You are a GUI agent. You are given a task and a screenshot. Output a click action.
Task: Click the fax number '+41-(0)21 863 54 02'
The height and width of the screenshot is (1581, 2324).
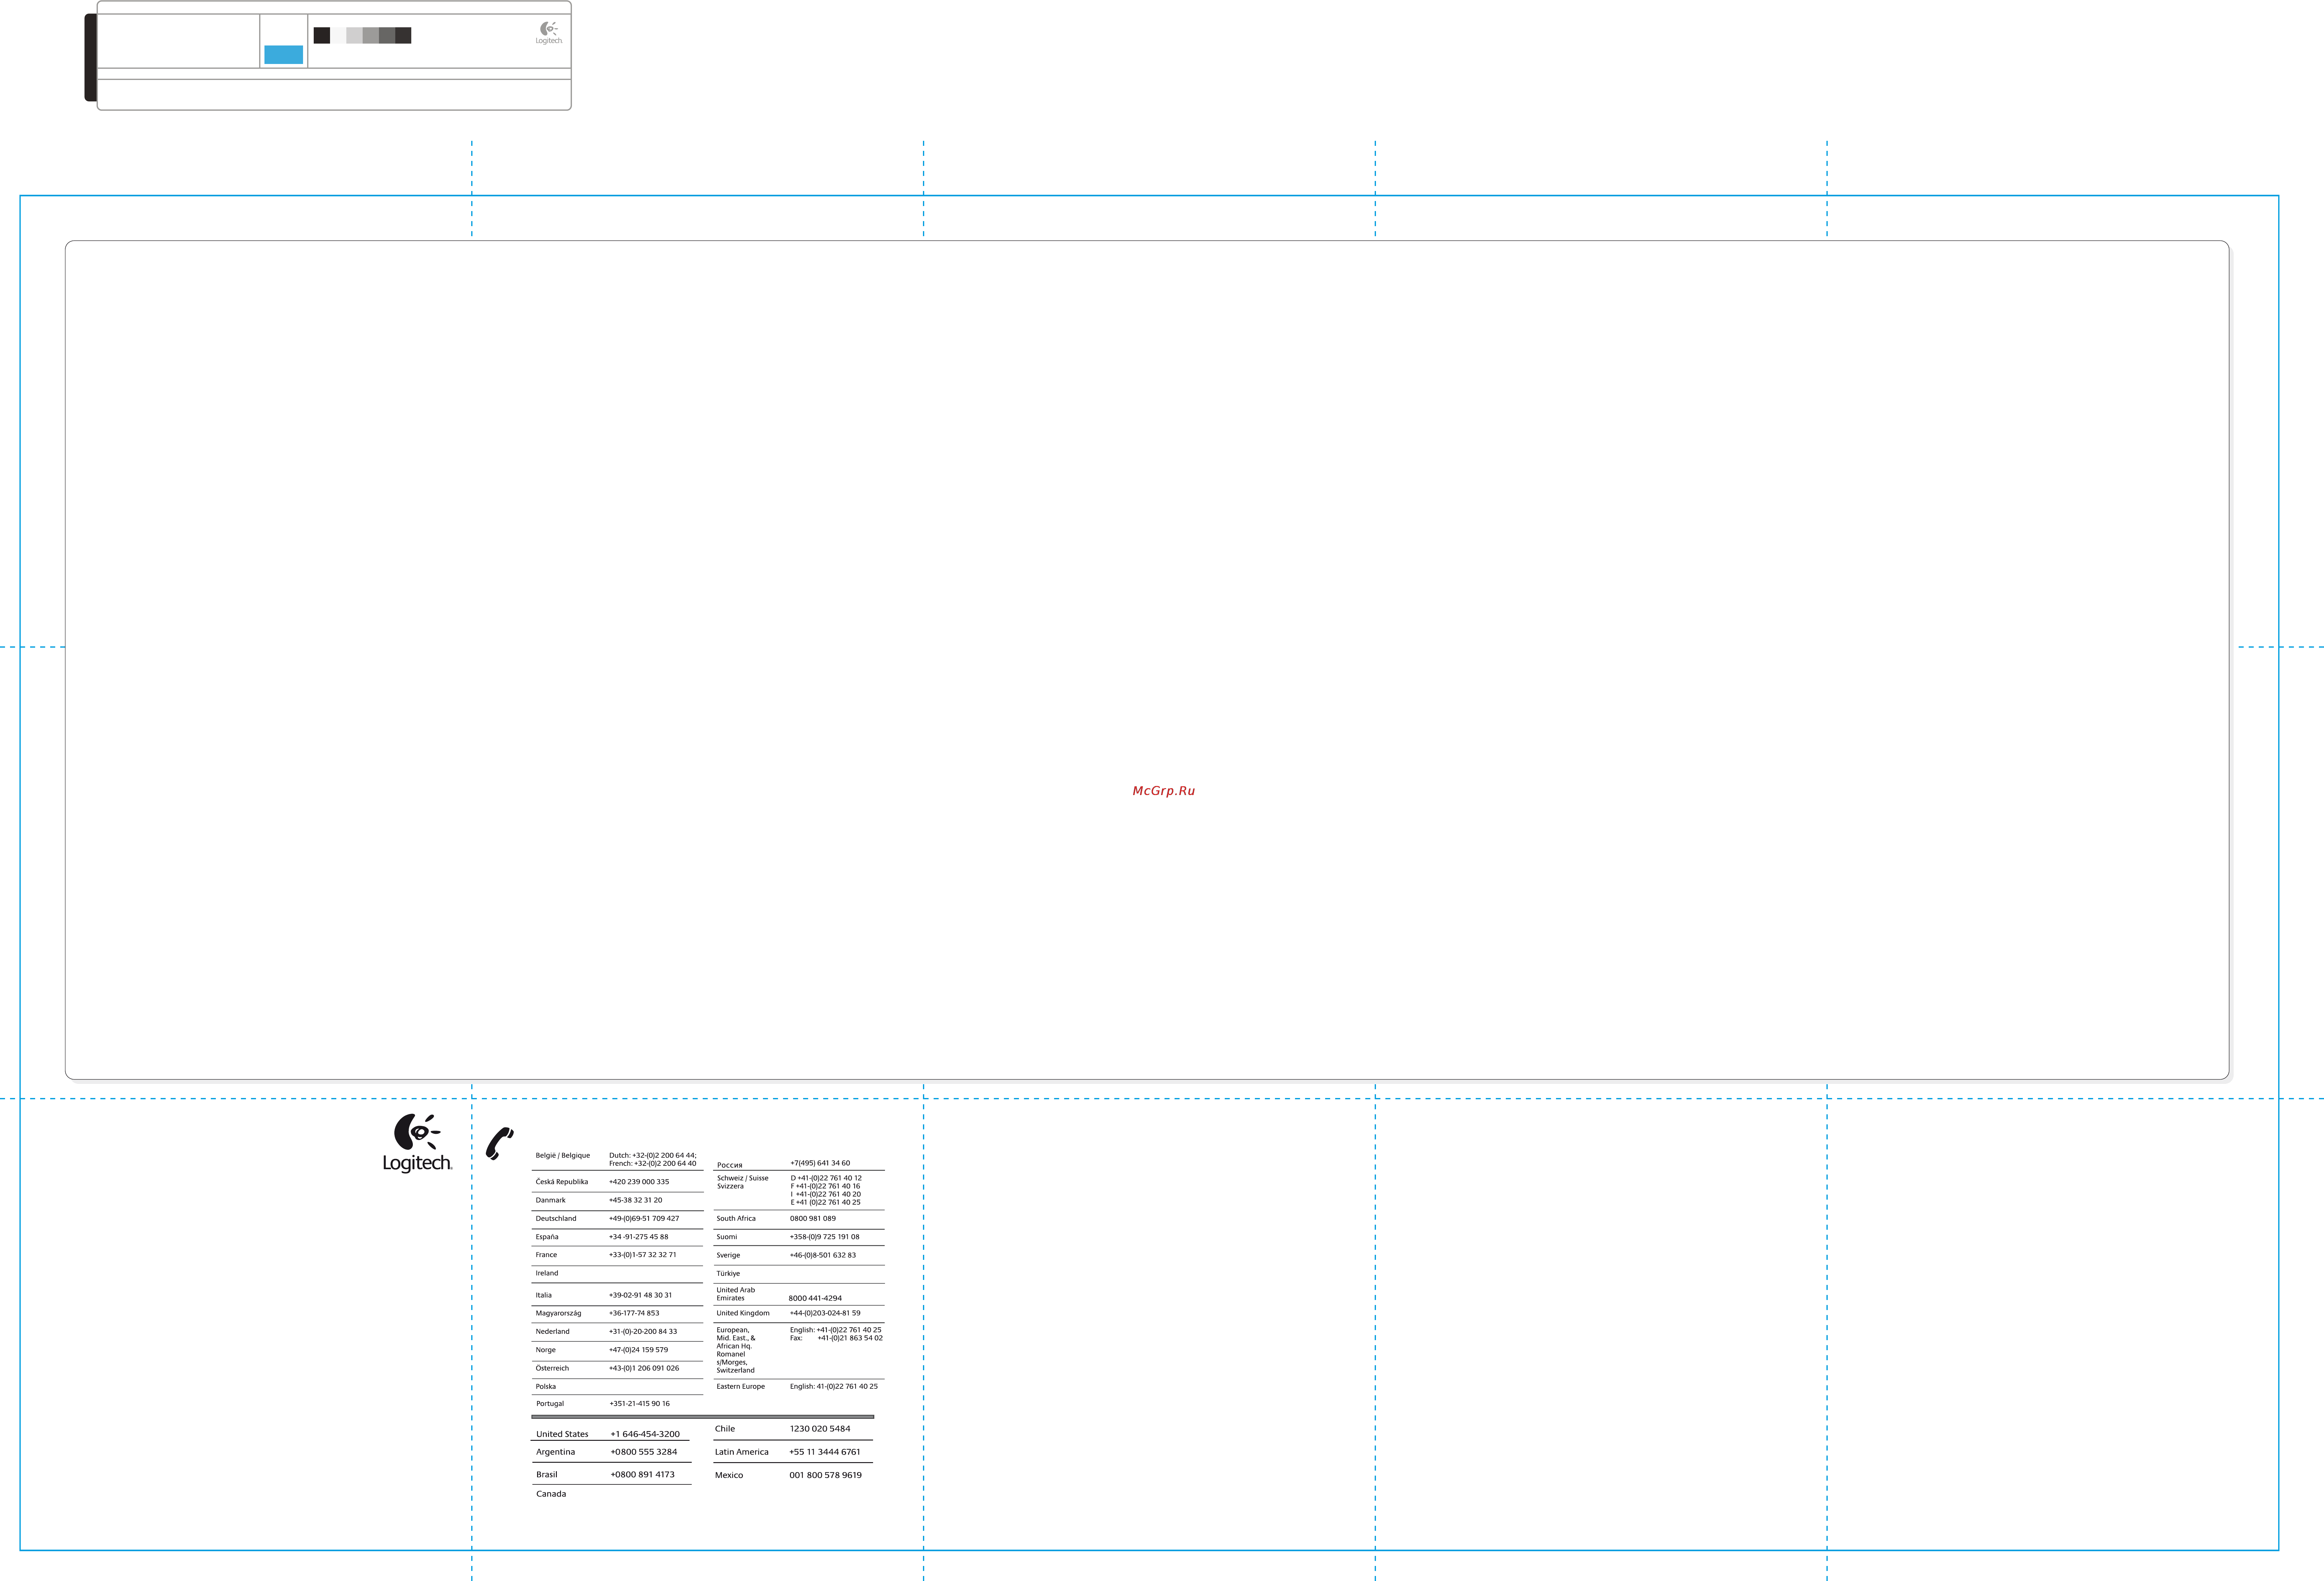[850, 1338]
